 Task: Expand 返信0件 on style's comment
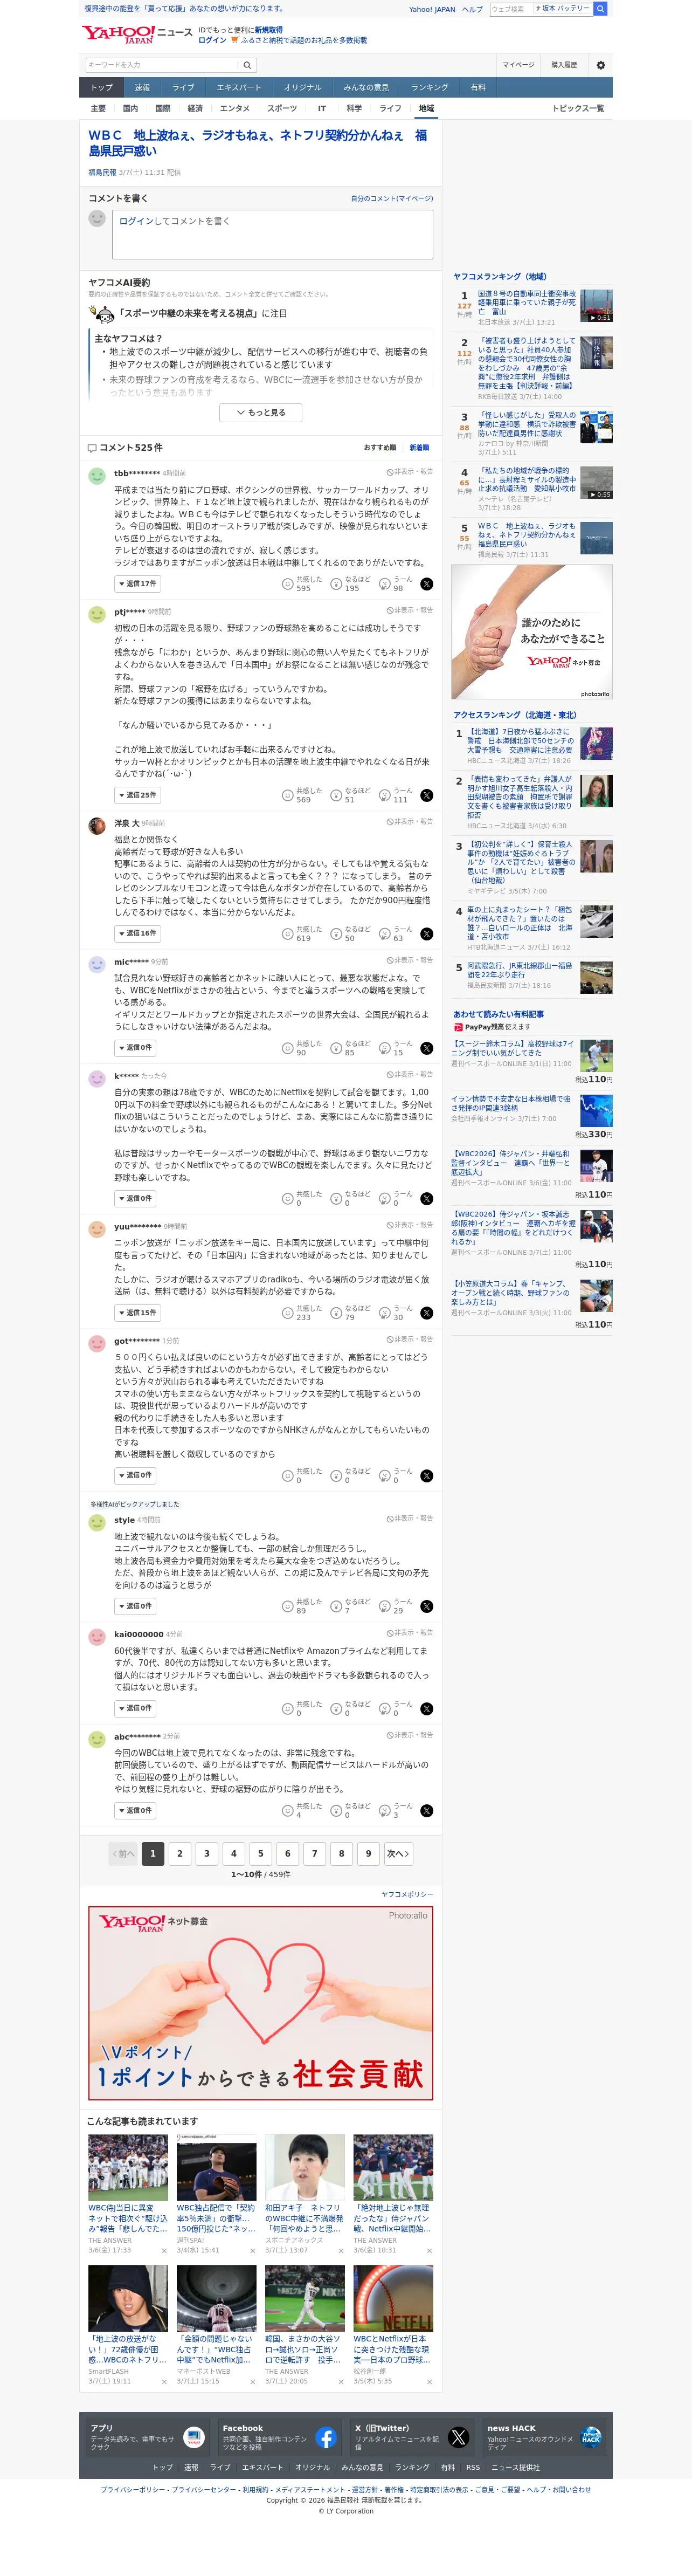[x=135, y=1606]
